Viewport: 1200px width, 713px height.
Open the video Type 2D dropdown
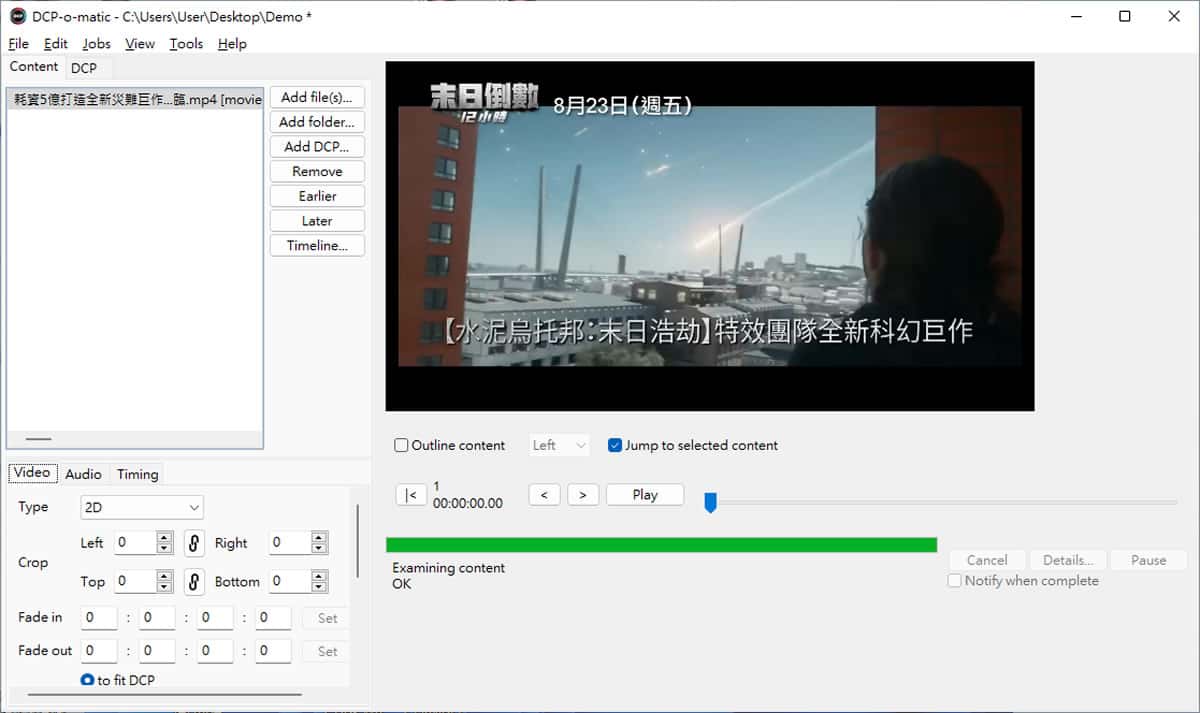click(x=141, y=508)
